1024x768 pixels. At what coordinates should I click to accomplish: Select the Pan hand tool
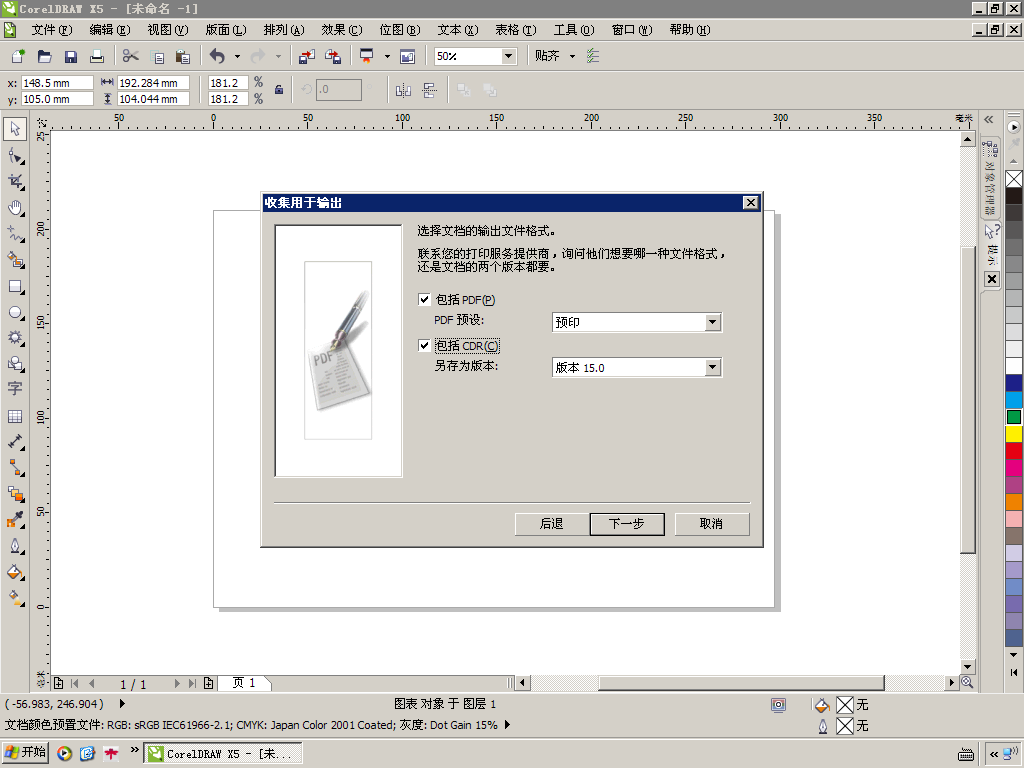[x=15, y=208]
